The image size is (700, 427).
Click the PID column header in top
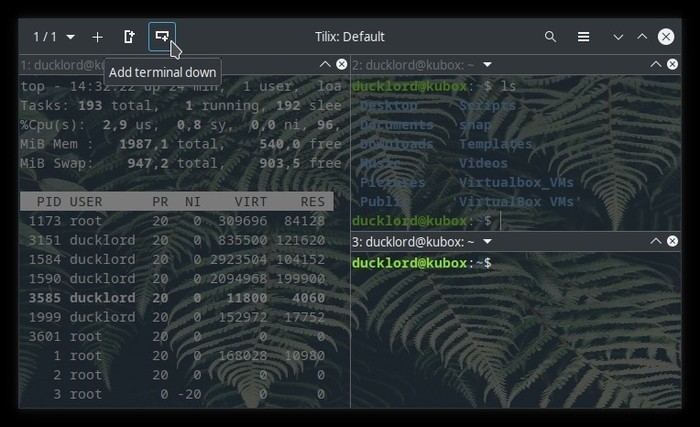click(x=49, y=202)
